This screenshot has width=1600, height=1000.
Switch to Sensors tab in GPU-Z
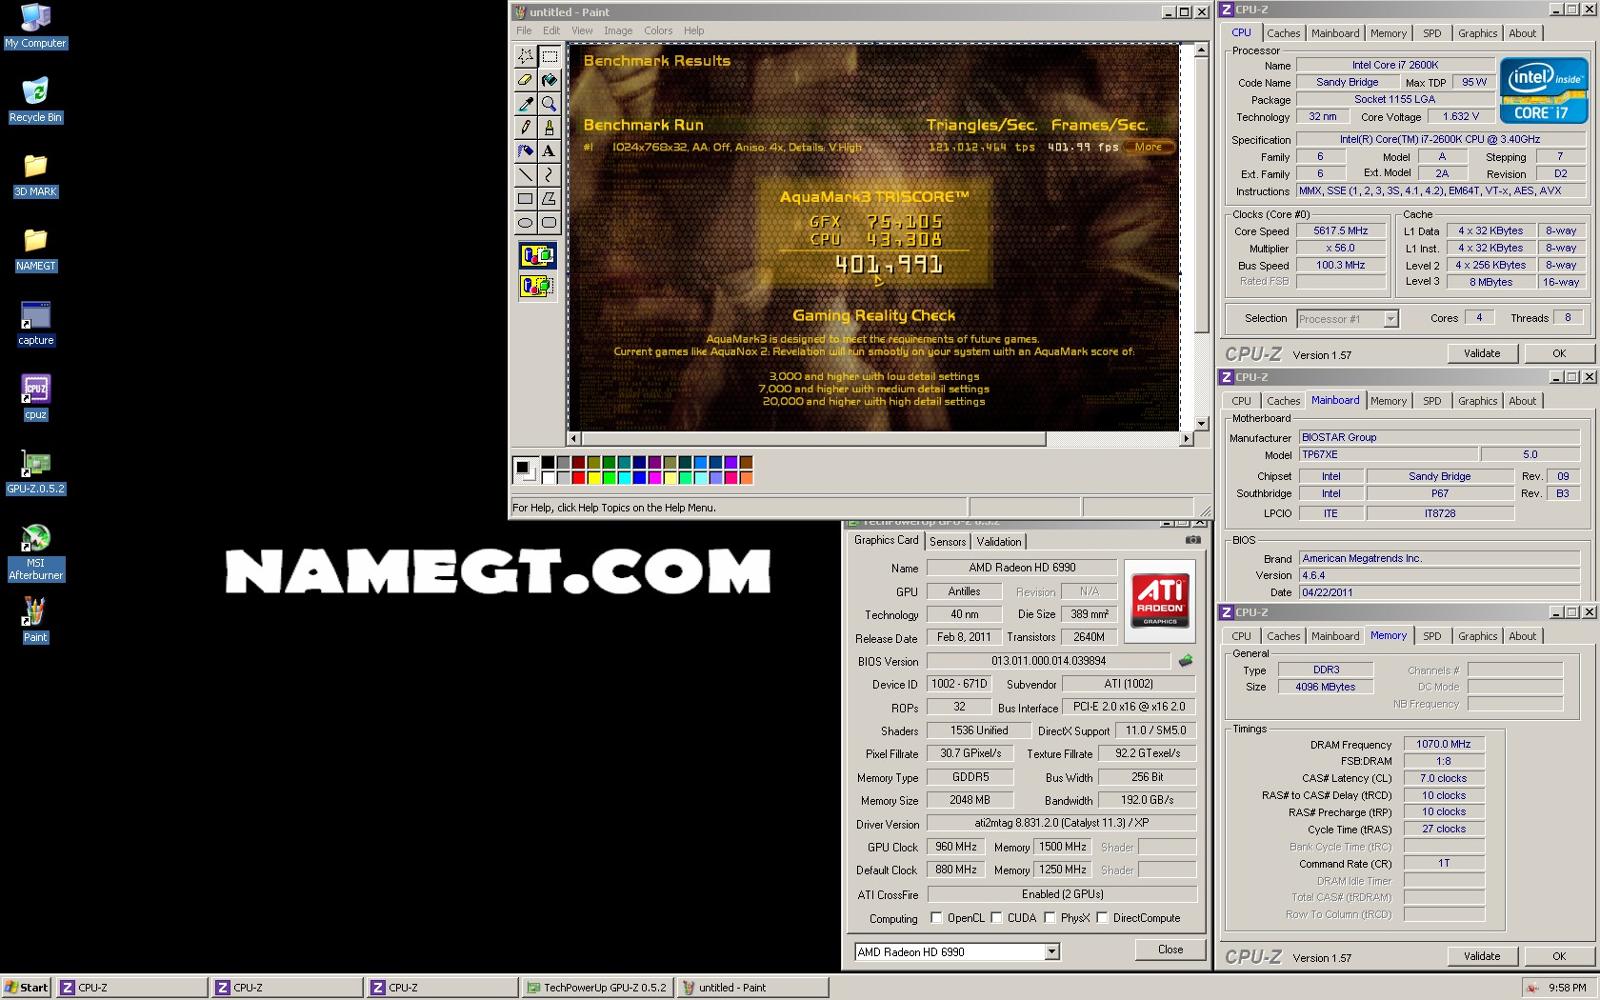click(948, 542)
